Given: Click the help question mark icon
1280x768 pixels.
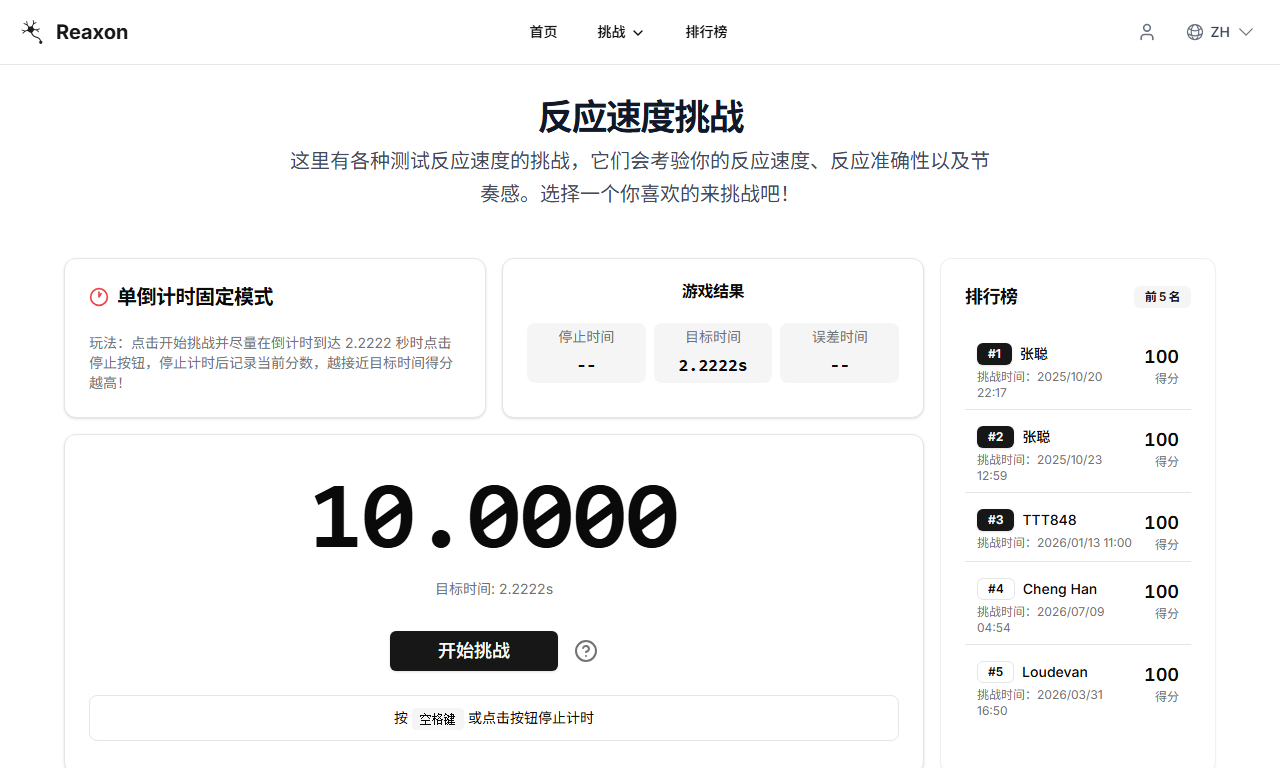Looking at the screenshot, I should point(586,651).
